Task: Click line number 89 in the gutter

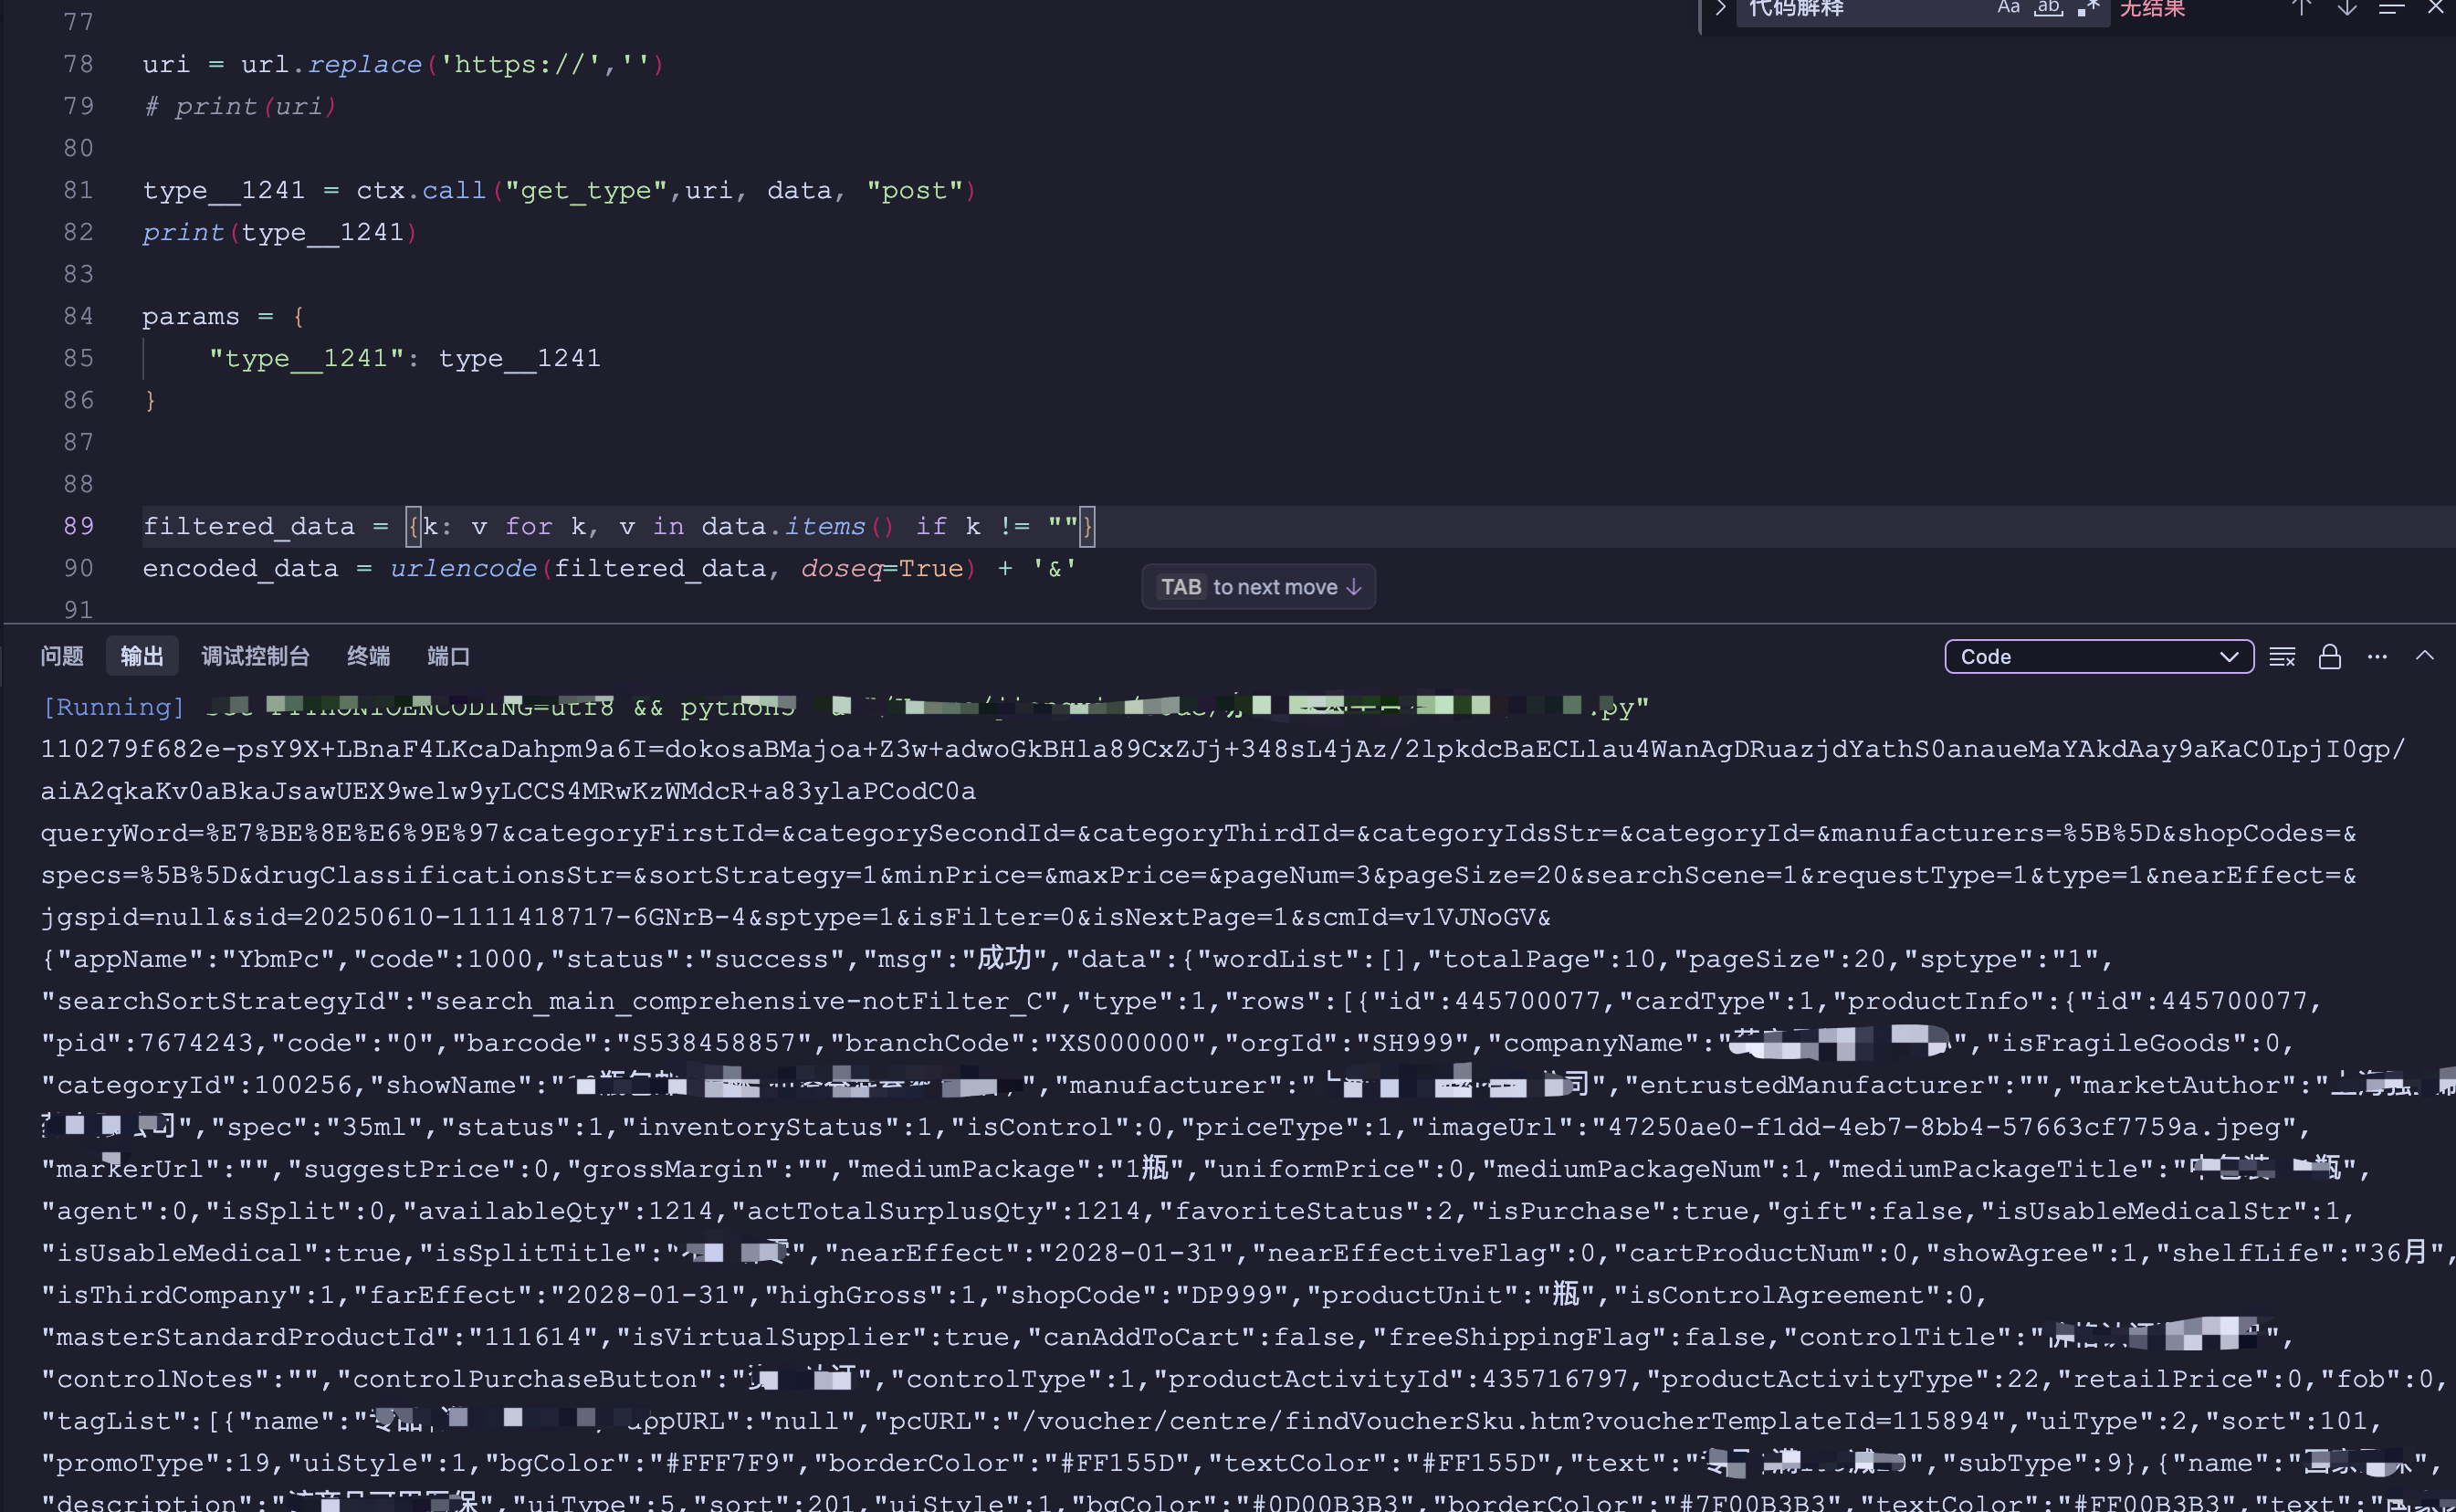Action: [79, 526]
